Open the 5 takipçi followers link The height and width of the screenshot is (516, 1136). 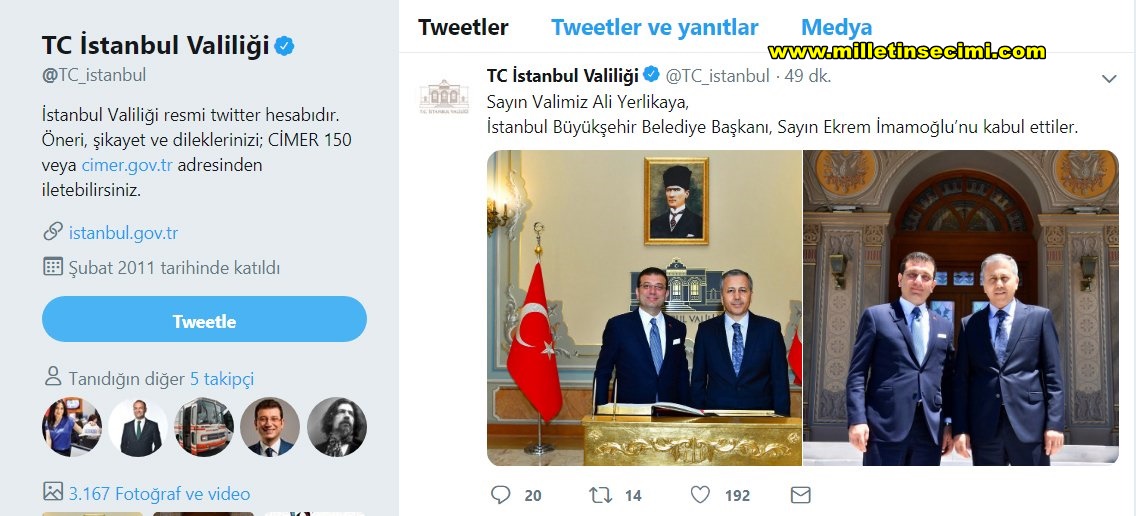pos(222,379)
